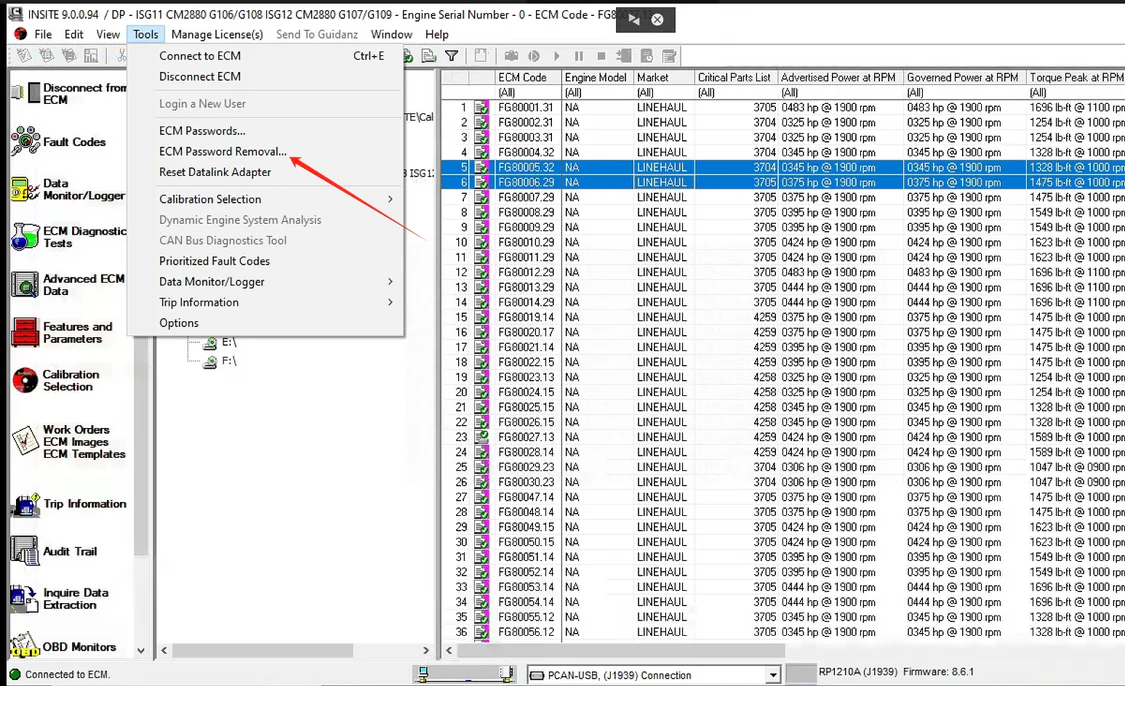Open the Fault Codes sidebar icon

point(25,142)
